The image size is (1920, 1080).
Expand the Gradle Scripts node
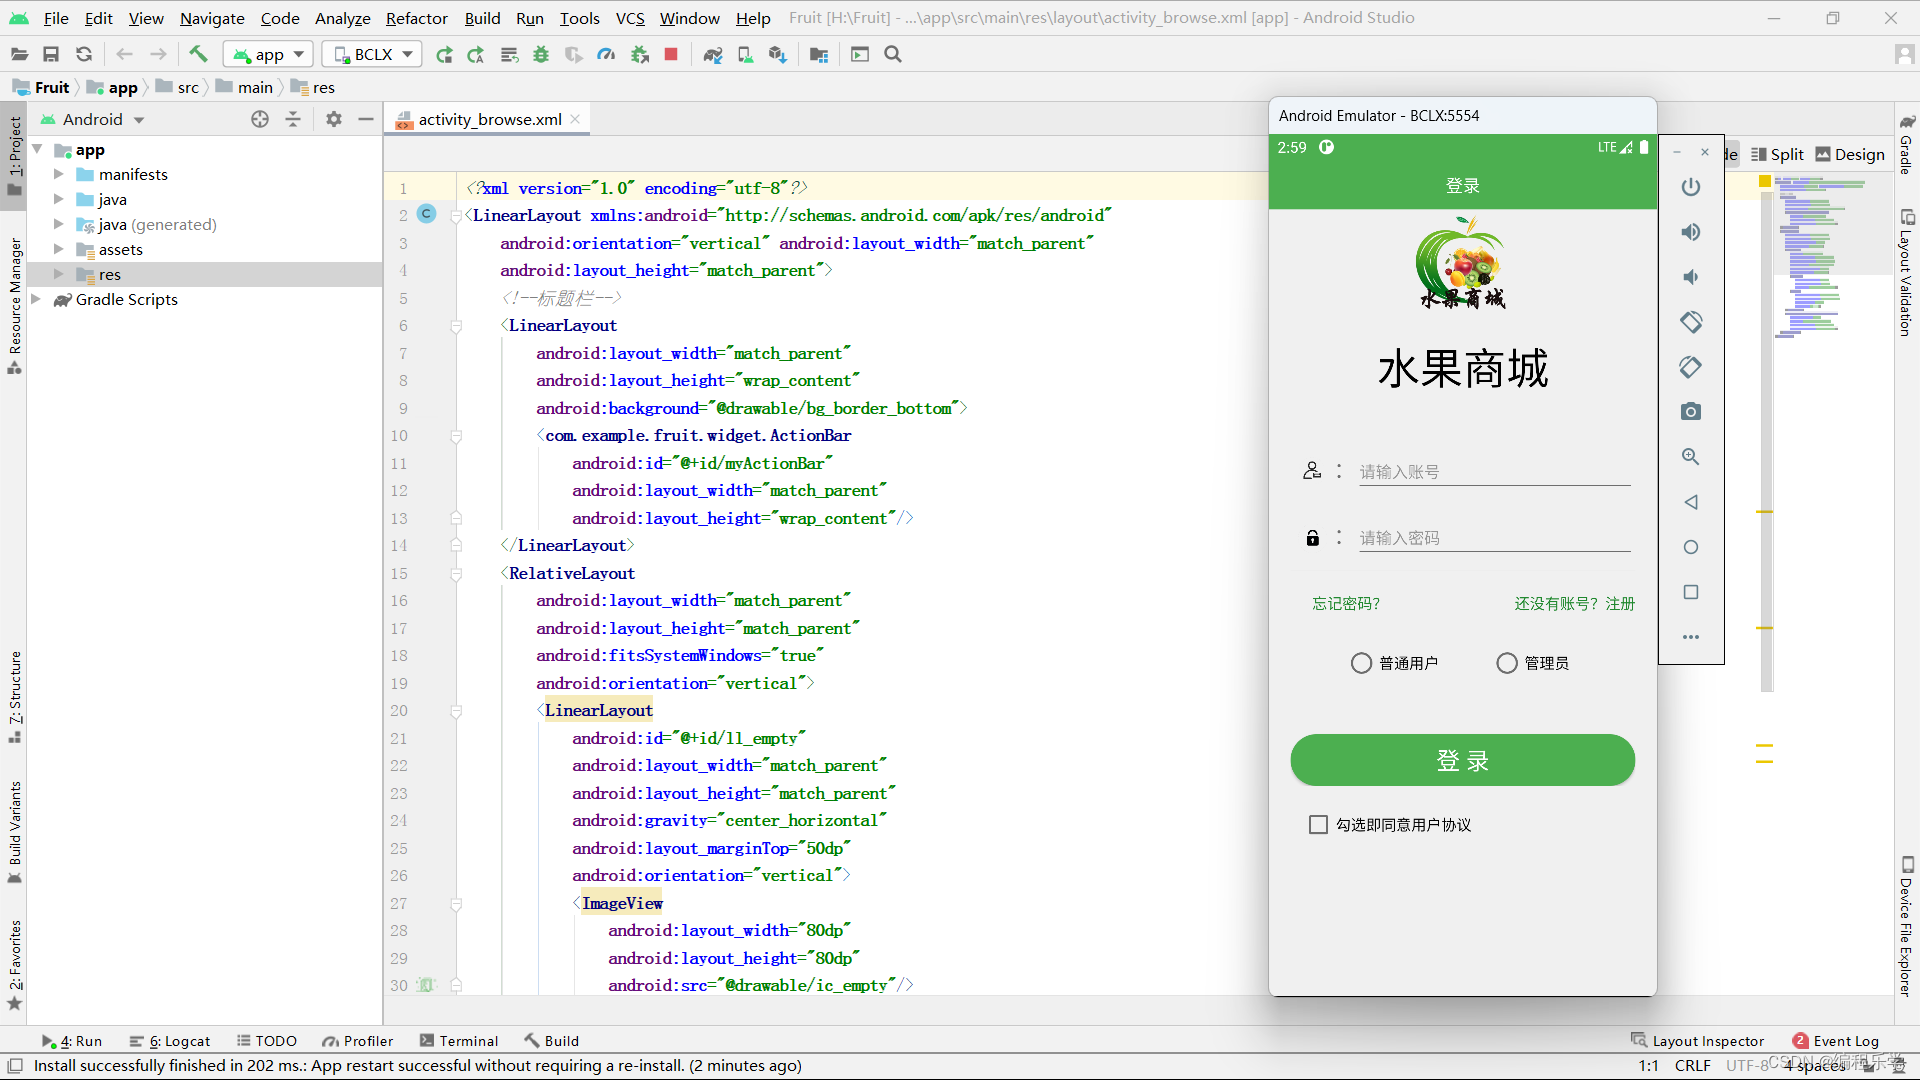pos(36,299)
